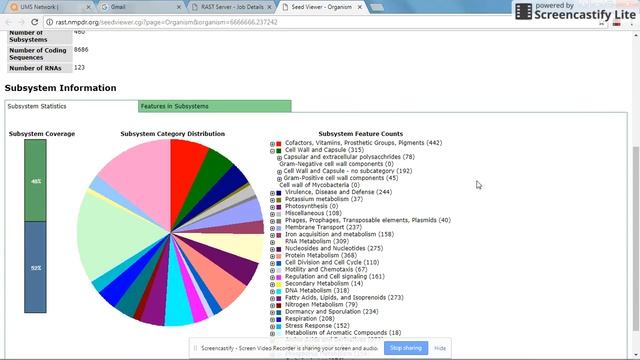Click the Number of Coding Sequences value 8686
This screenshot has height=360, width=640.
click(81, 50)
